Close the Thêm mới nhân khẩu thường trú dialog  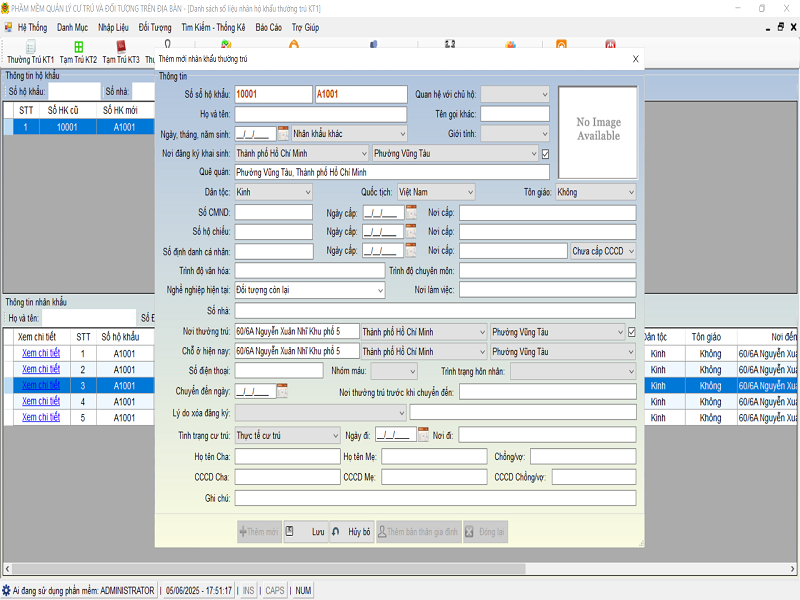coord(636,59)
